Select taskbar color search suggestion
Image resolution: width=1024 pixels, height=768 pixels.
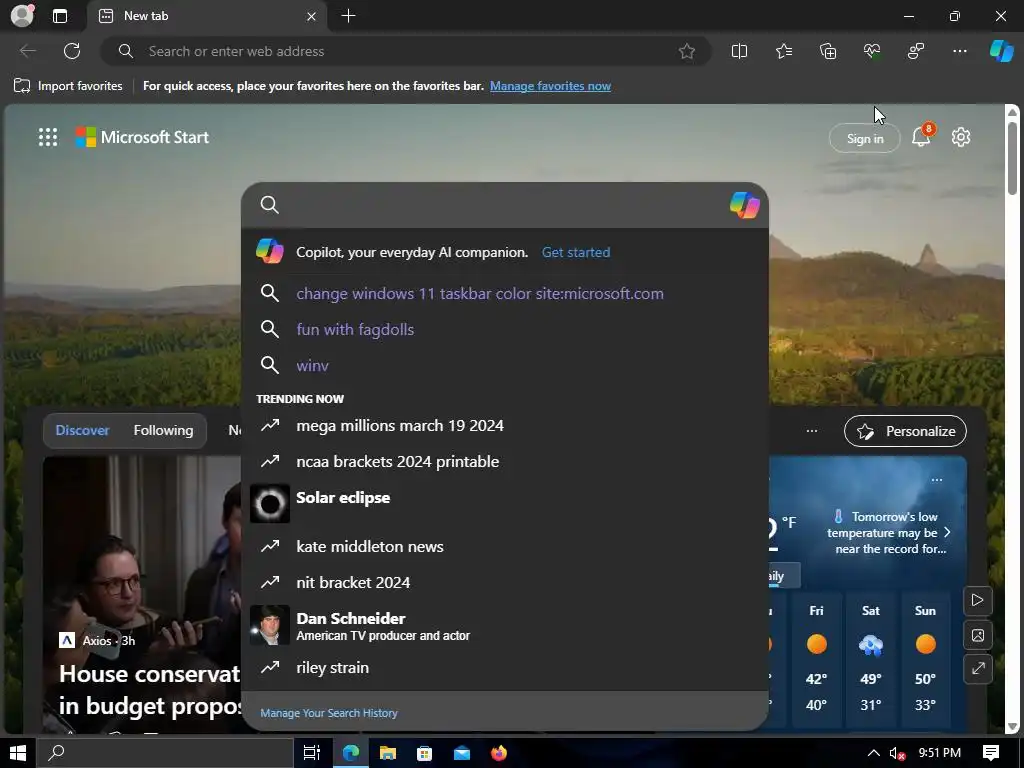click(504, 293)
